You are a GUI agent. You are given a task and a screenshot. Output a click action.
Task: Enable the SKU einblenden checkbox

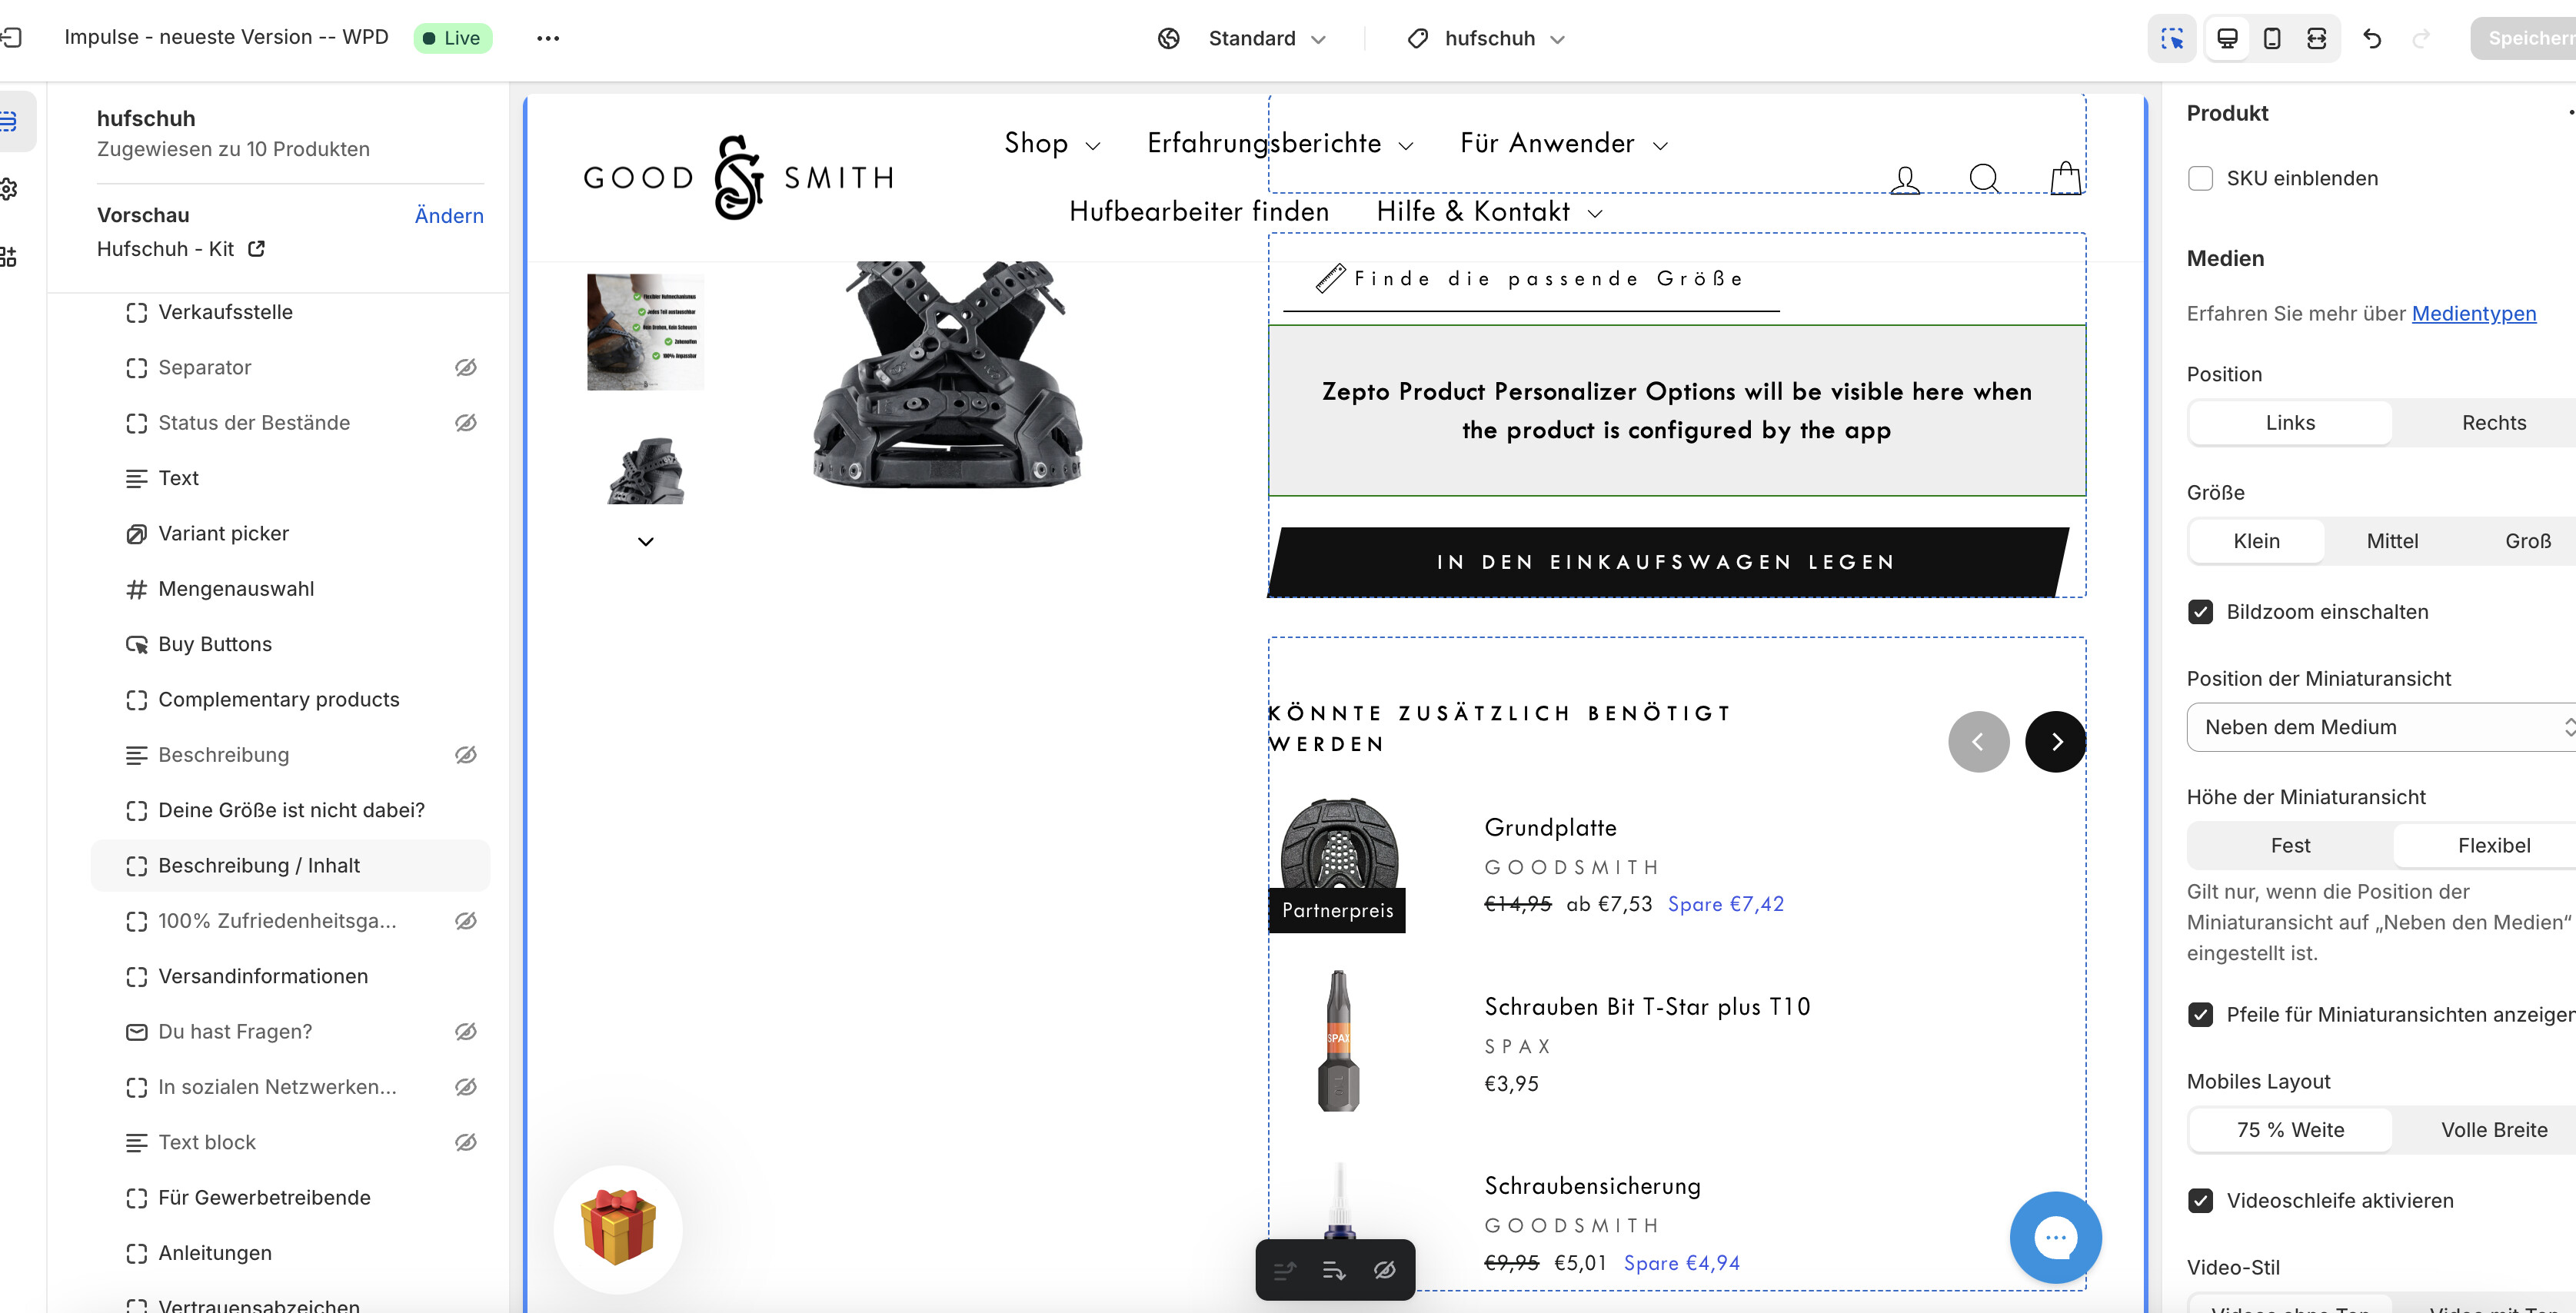[2200, 178]
